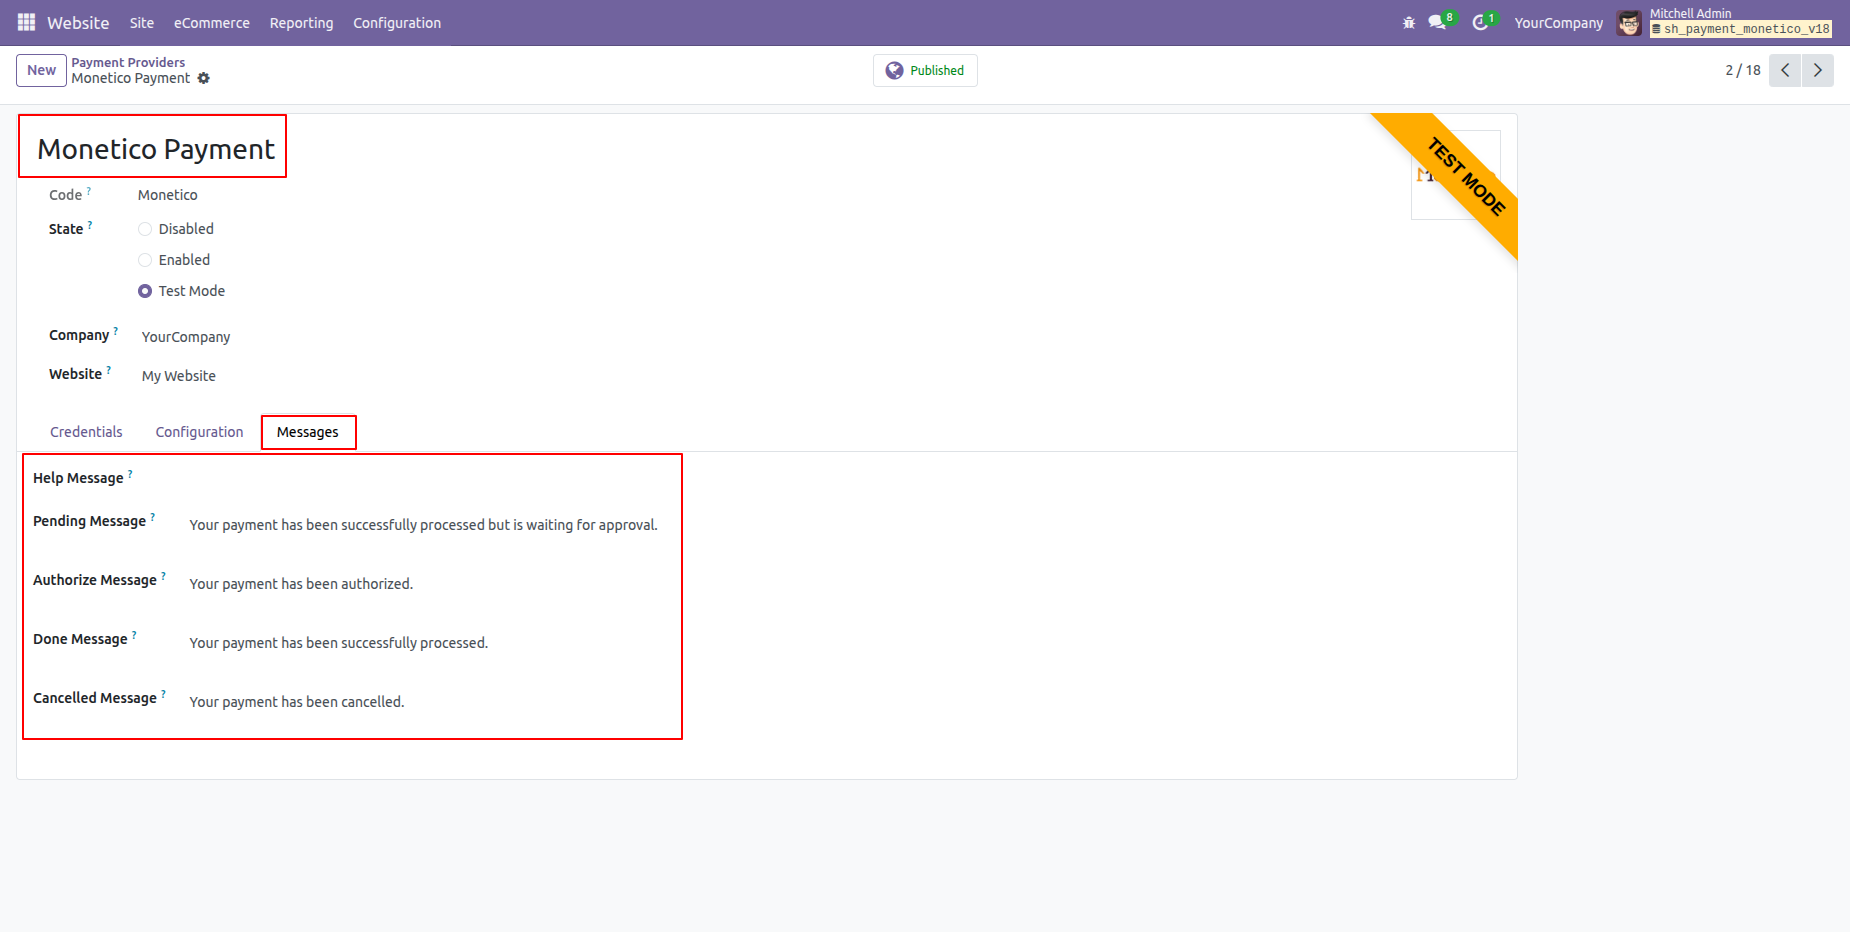Image resolution: width=1850 pixels, height=932 pixels.
Task: Edit the Cancelled Message text
Action: click(x=297, y=702)
